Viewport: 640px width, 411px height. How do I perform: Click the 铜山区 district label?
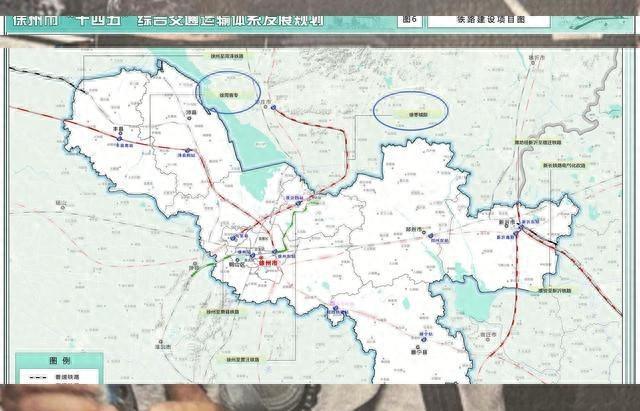point(236,264)
